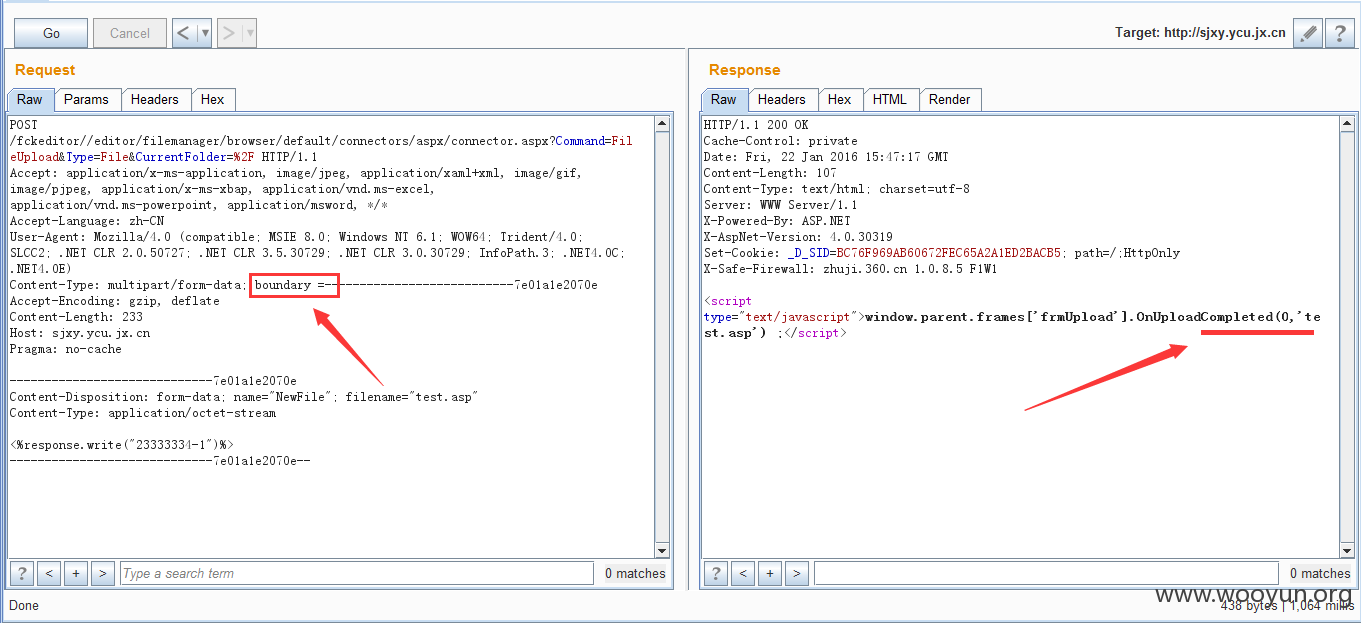Click the Target URL label
1361x623 pixels.
click(1200, 33)
